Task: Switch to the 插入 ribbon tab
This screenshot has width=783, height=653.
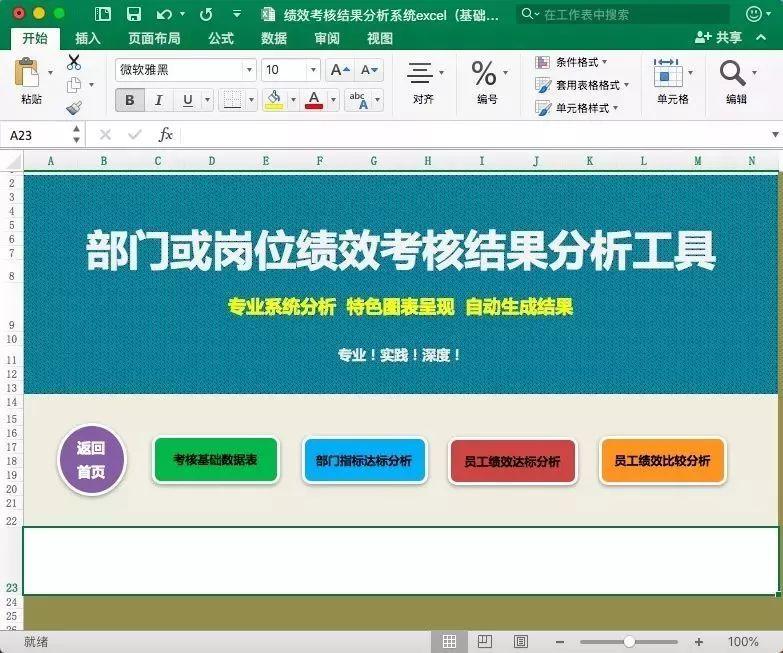Action: (x=88, y=38)
